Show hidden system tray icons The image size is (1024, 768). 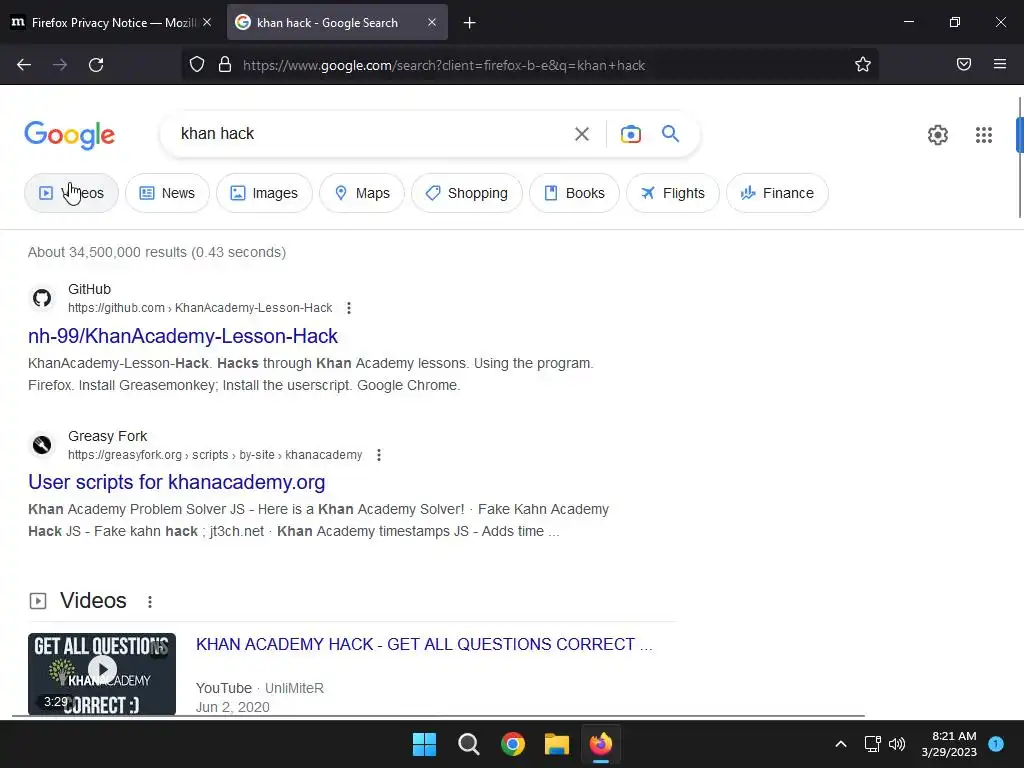841,744
